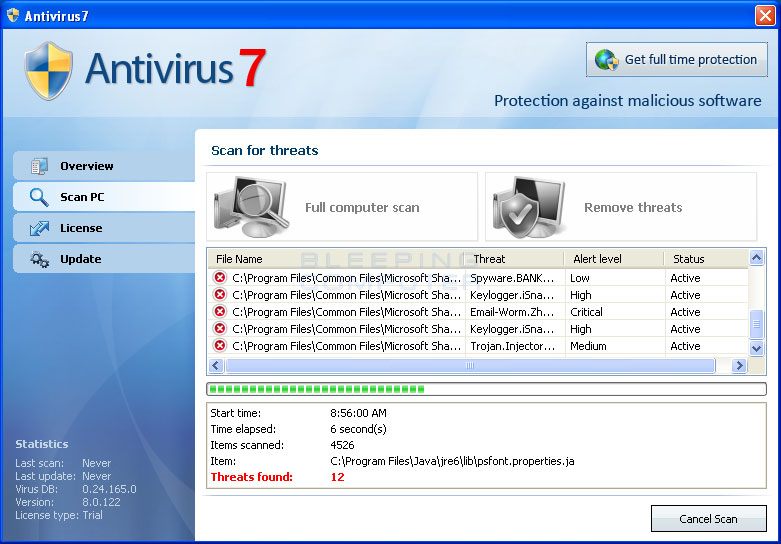Click the globe icon on Get full time protection
Image resolution: width=781 pixels, height=544 pixels.
[606, 60]
